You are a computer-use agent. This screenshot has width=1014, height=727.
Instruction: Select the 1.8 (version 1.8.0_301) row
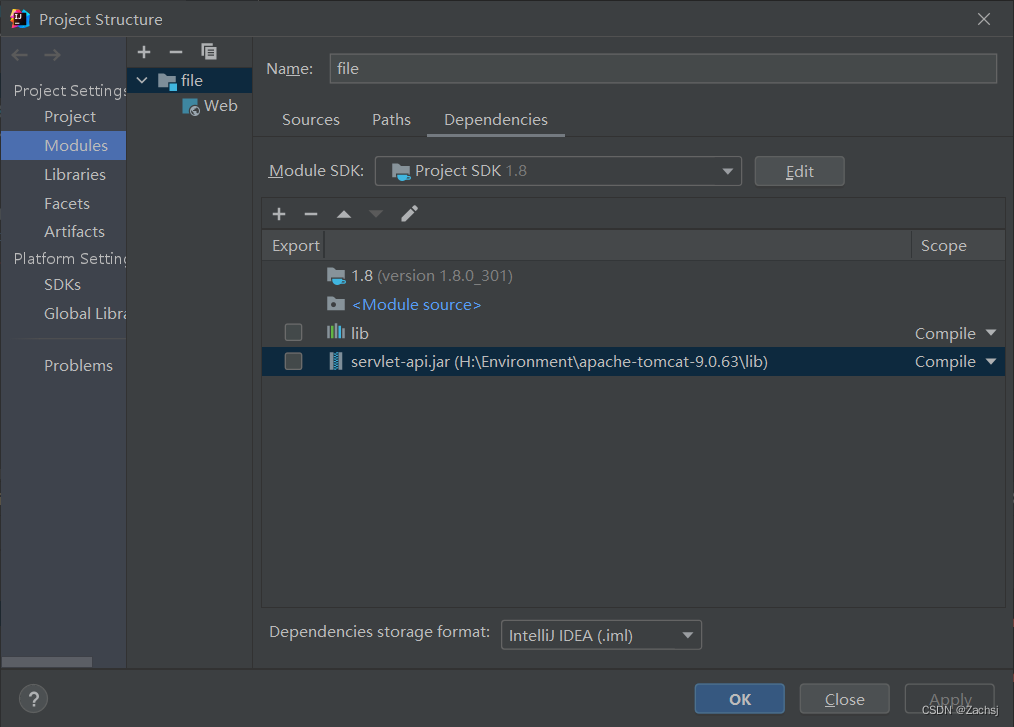click(633, 276)
